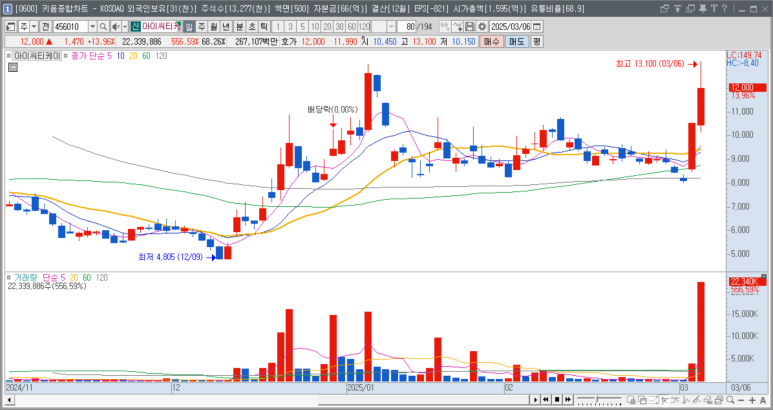Image resolution: width=773 pixels, height=410 pixels.
Task: Stop chart replay with stop button
Action: (557, 400)
